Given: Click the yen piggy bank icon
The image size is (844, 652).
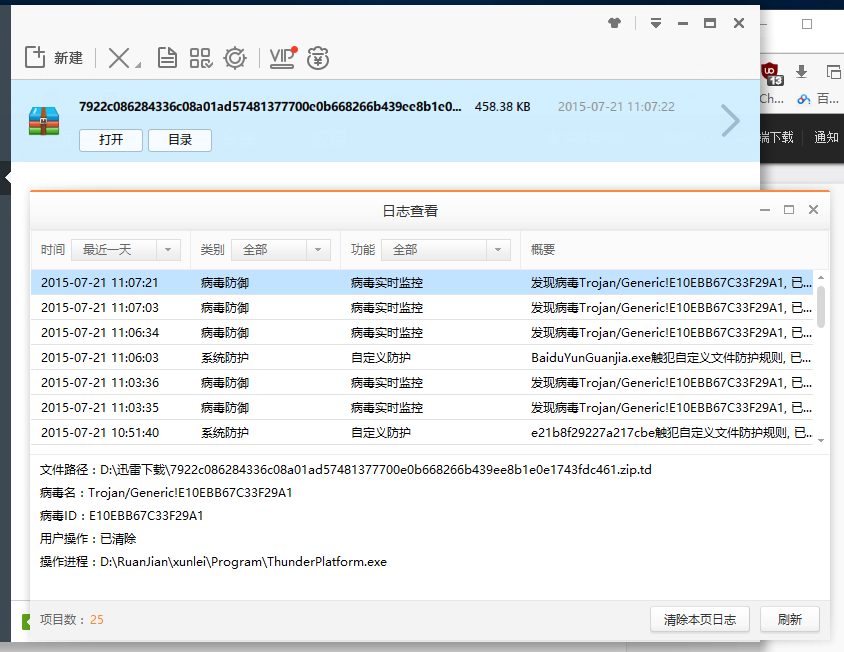Looking at the screenshot, I should pyautogui.click(x=318, y=58).
